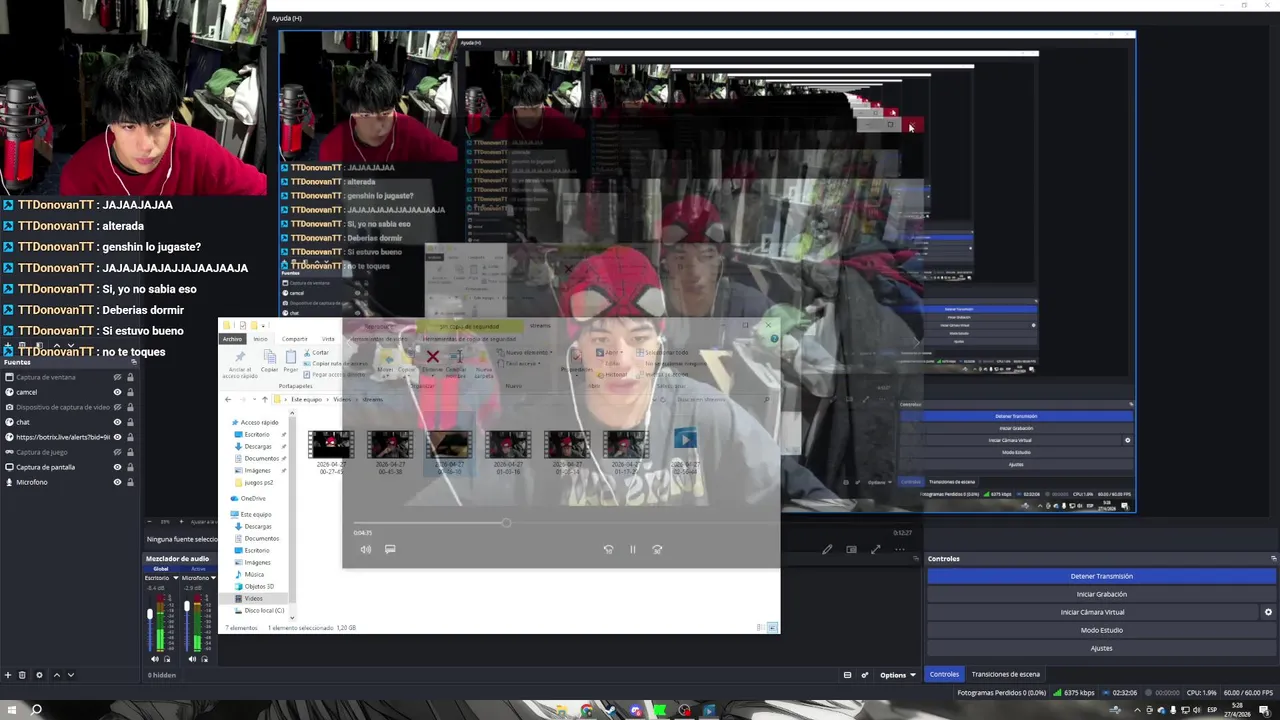
Task: Mute the Microfono audio speaker icon
Action: click(193, 659)
